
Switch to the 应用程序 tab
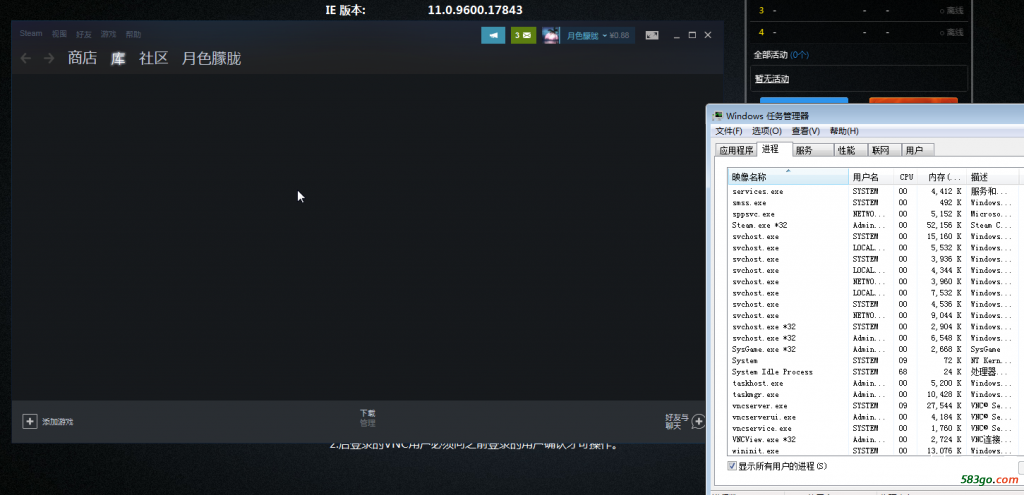pyautogui.click(x=736, y=150)
